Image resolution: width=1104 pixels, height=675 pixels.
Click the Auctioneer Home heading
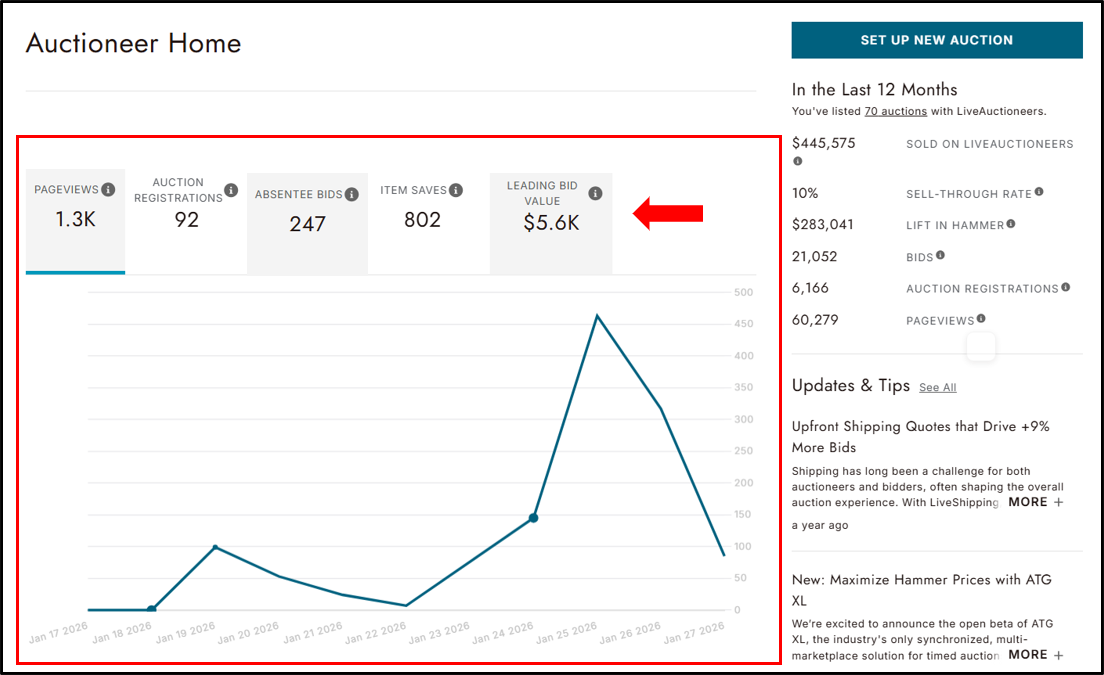click(x=134, y=43)
